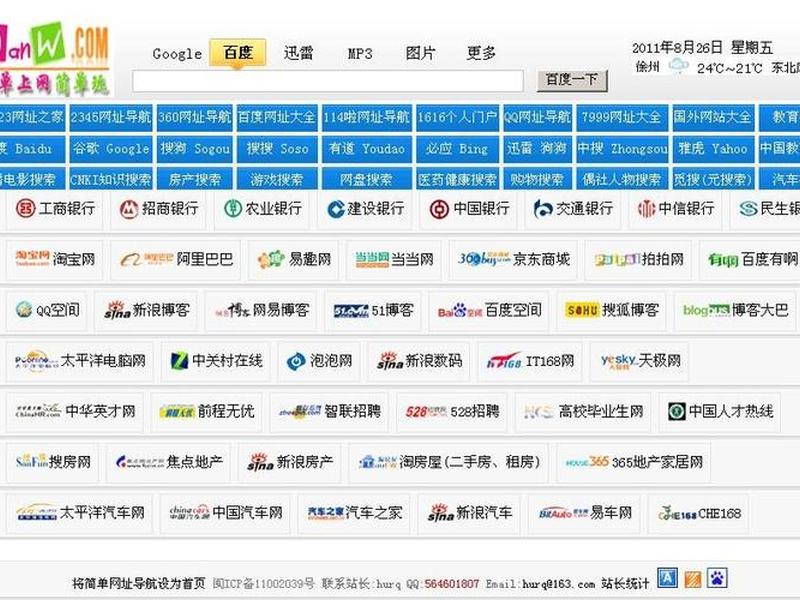
Task: Open 51博客 link
Action: (373, 310)
